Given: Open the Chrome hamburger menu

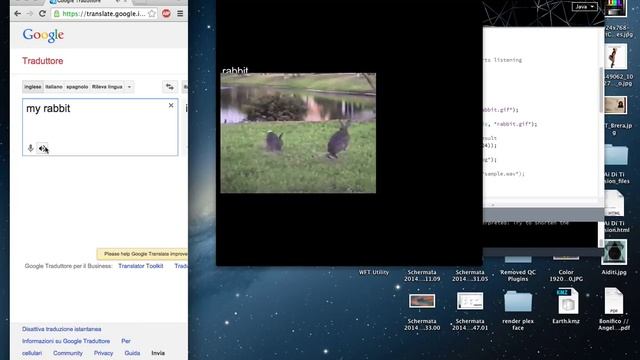Looking at the screenshot, I should click(180, 13).
